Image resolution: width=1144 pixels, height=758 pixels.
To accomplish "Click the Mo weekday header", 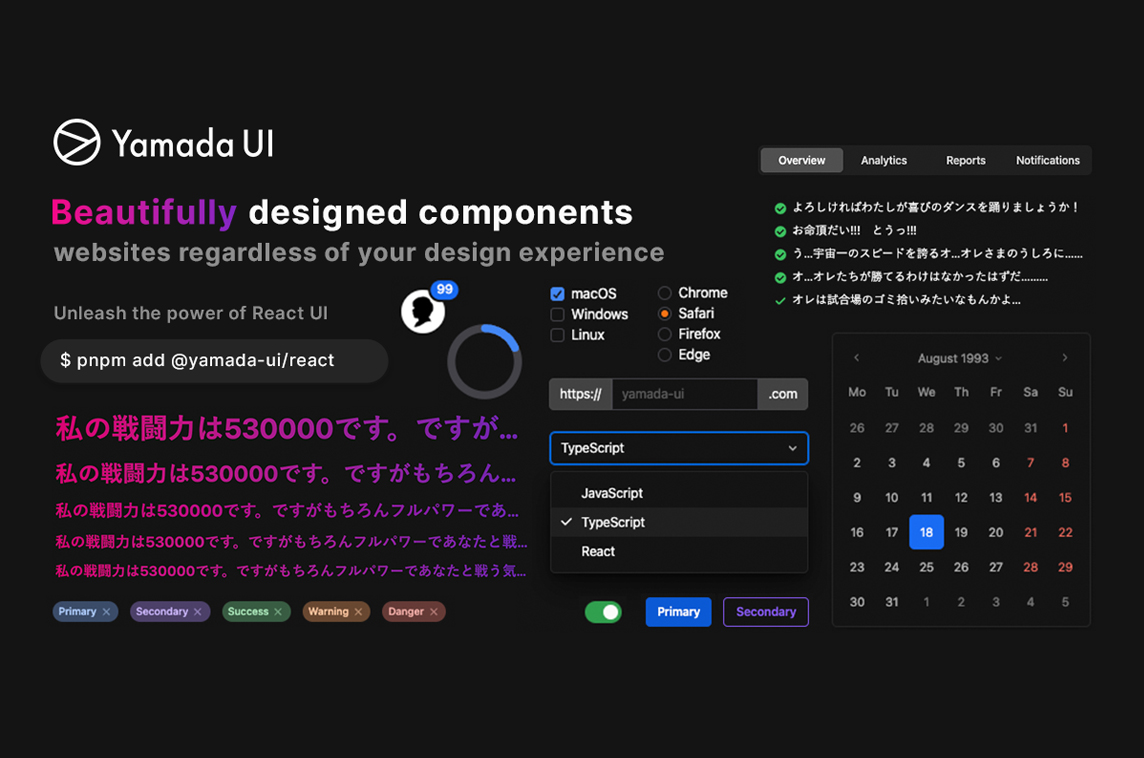I will 857,392.
